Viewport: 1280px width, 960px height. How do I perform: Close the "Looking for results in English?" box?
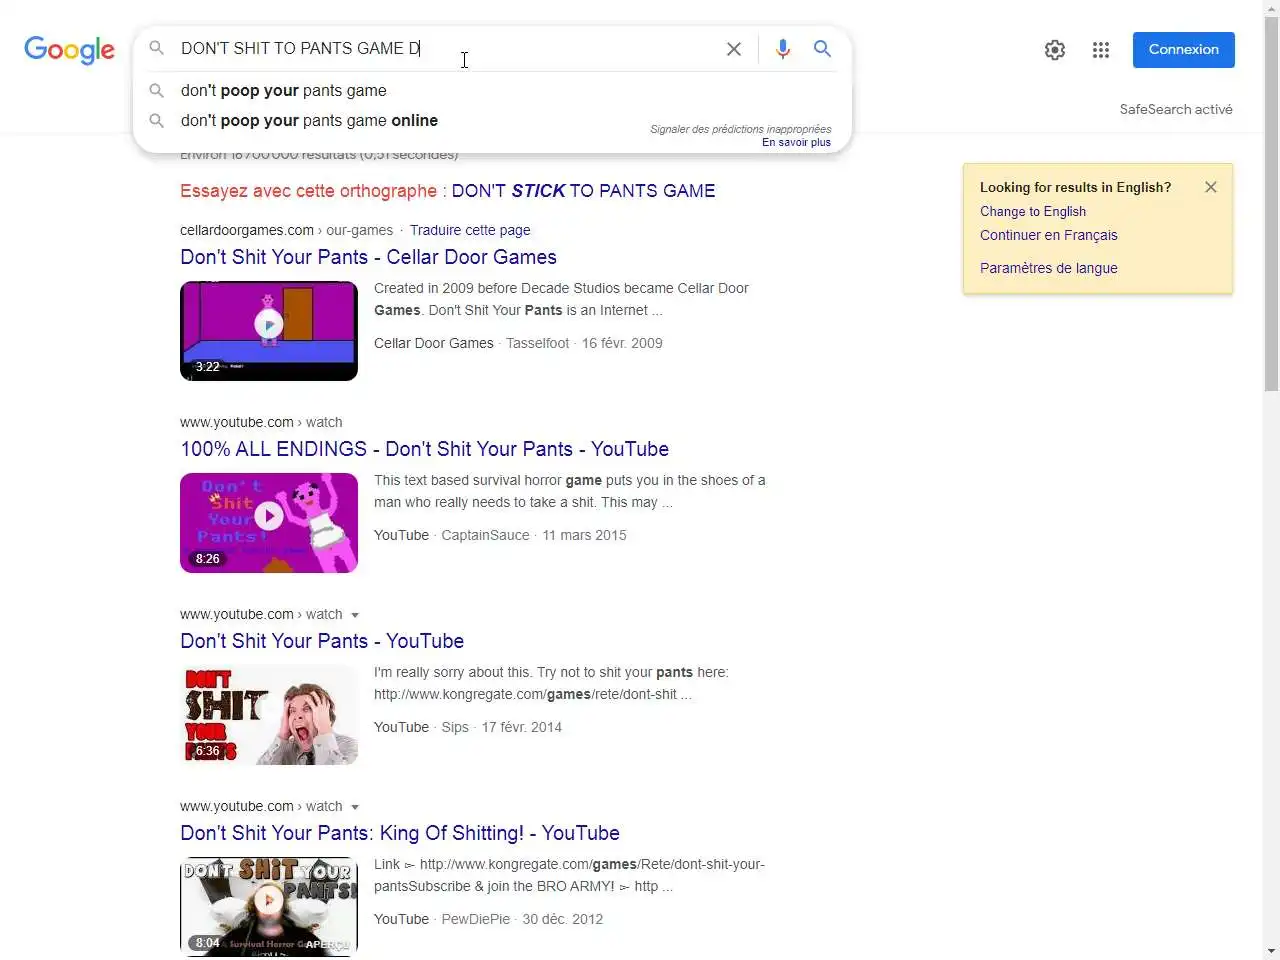1211,187
